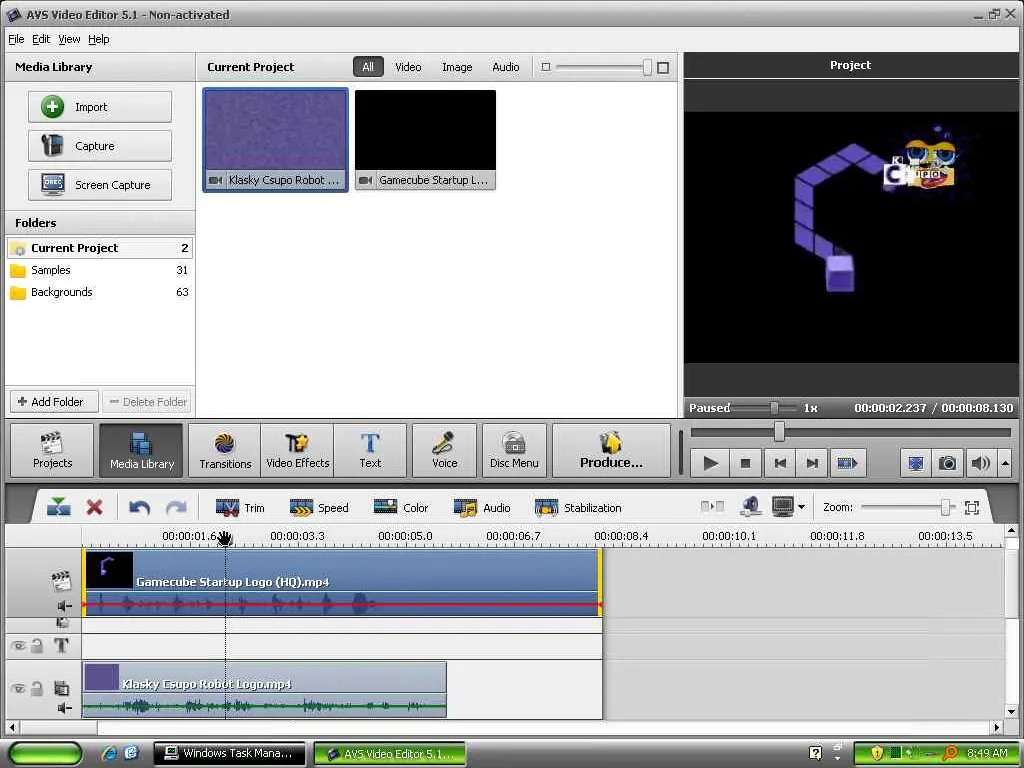Open the Trim tool

[x=240, y=507]
